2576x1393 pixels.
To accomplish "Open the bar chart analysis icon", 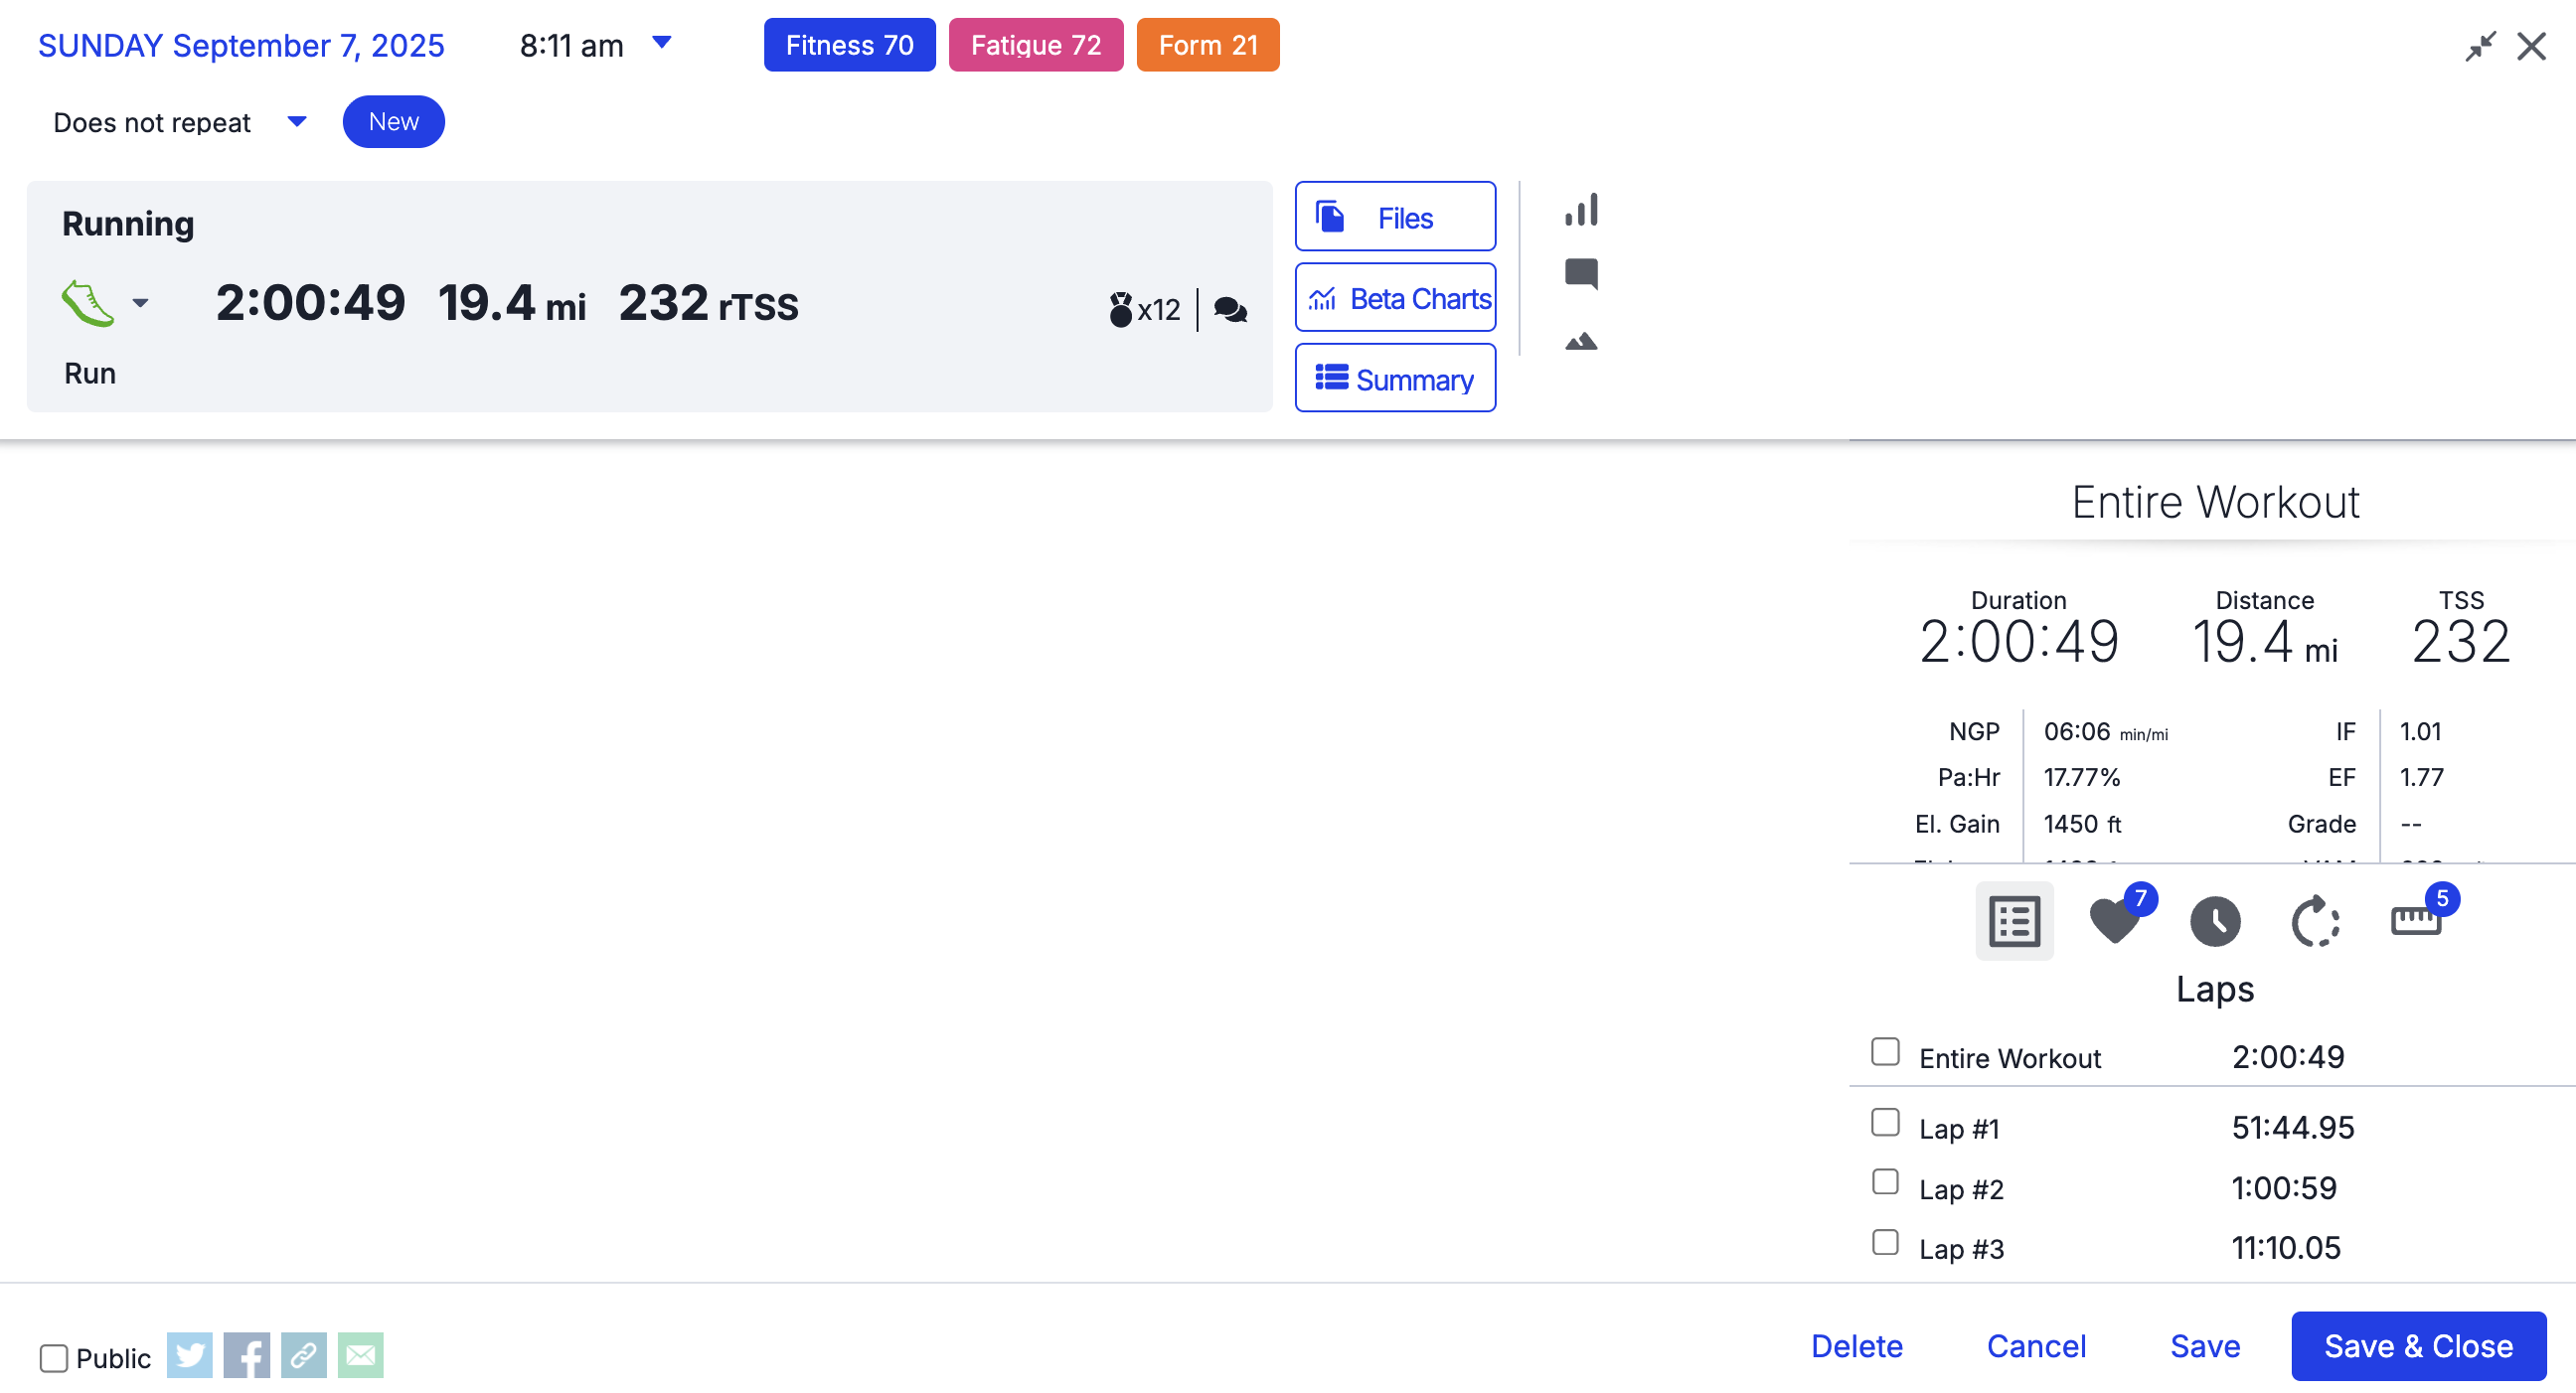I will pos(1581,210).
